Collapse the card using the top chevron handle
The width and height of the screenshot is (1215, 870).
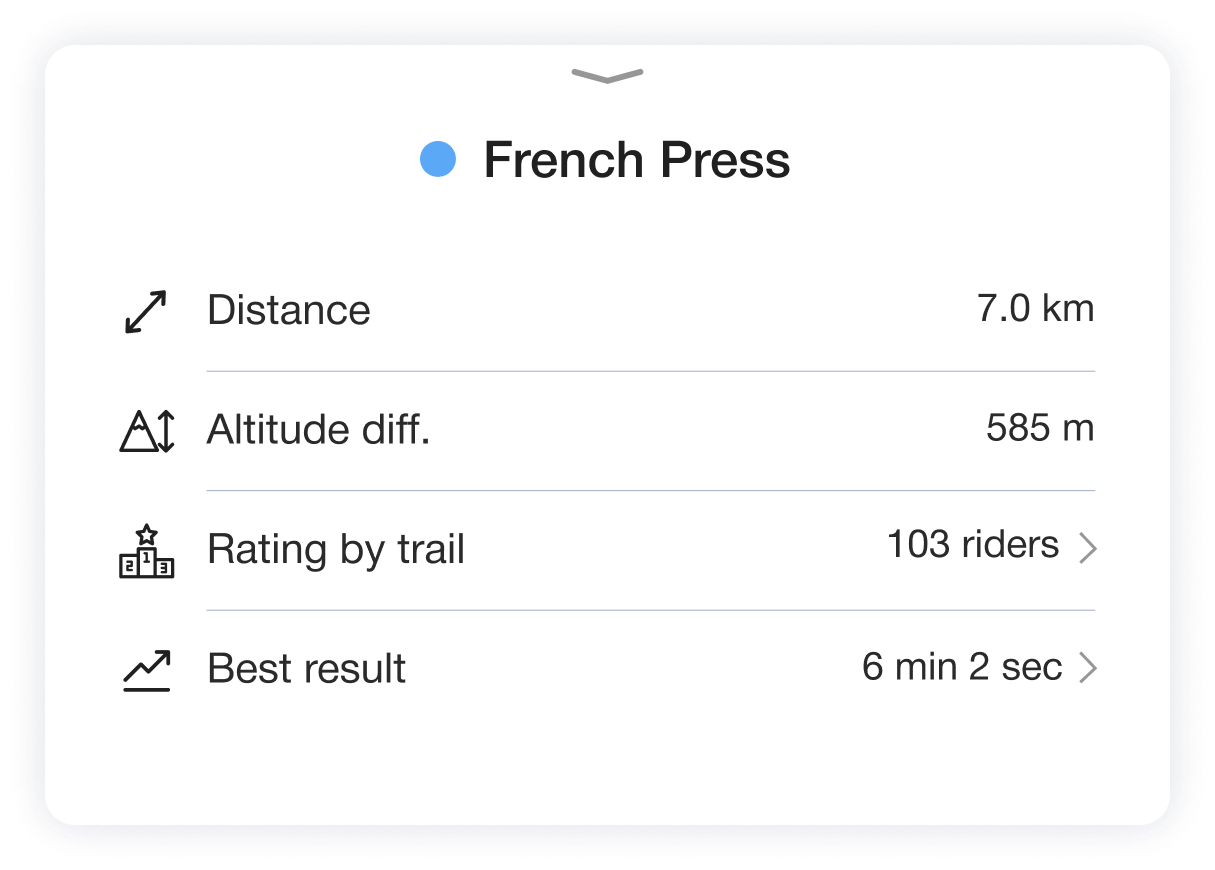click(x=607, y=76)
